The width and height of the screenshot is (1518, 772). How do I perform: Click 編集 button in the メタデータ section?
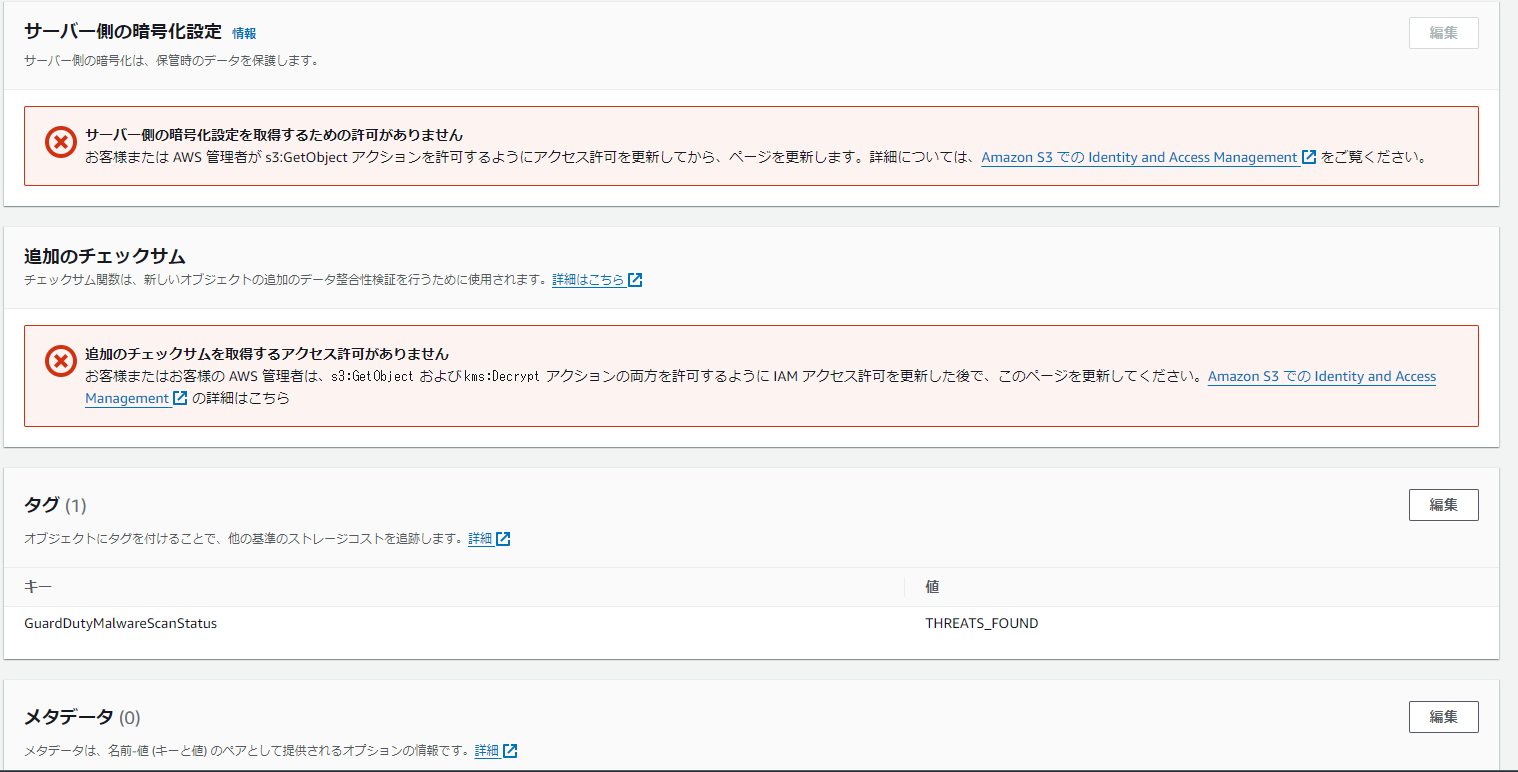click(1443, 717)
